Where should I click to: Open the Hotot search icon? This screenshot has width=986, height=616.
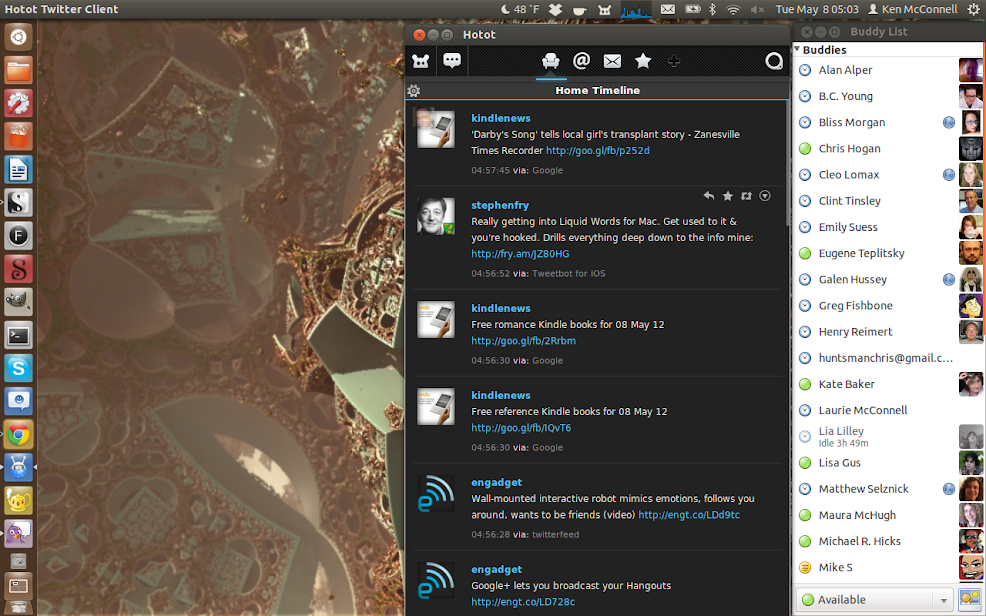[x=773, y=60]
